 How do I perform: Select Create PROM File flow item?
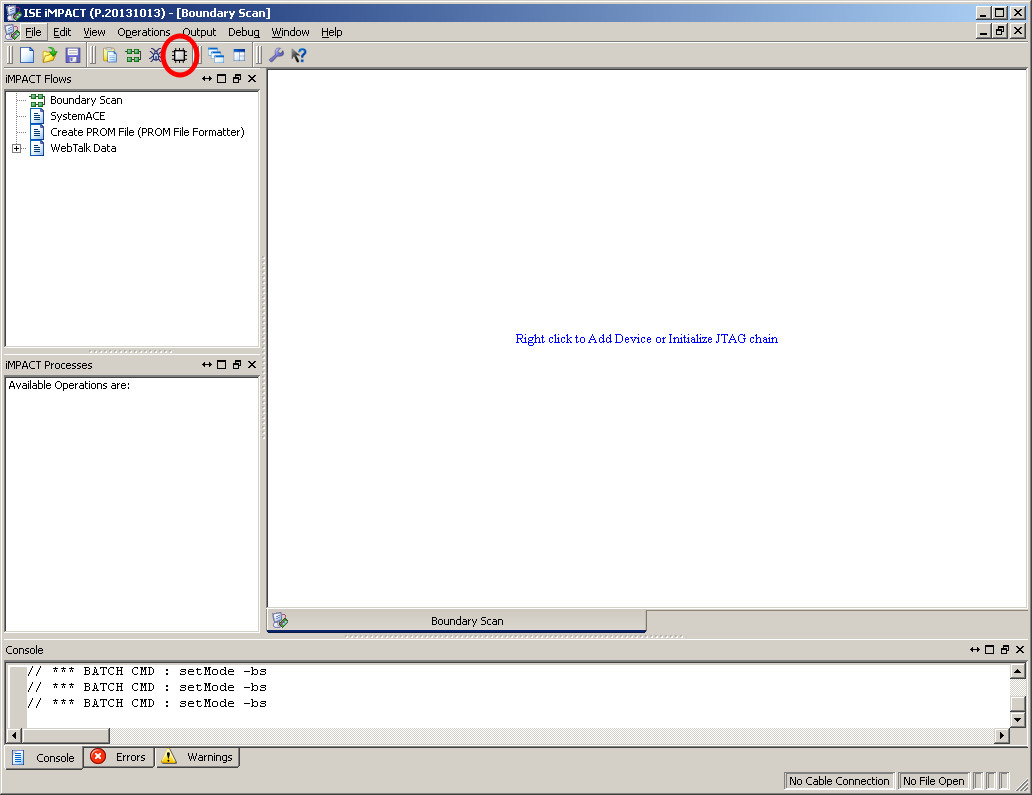pyautogui.click(x=147, y=132)
